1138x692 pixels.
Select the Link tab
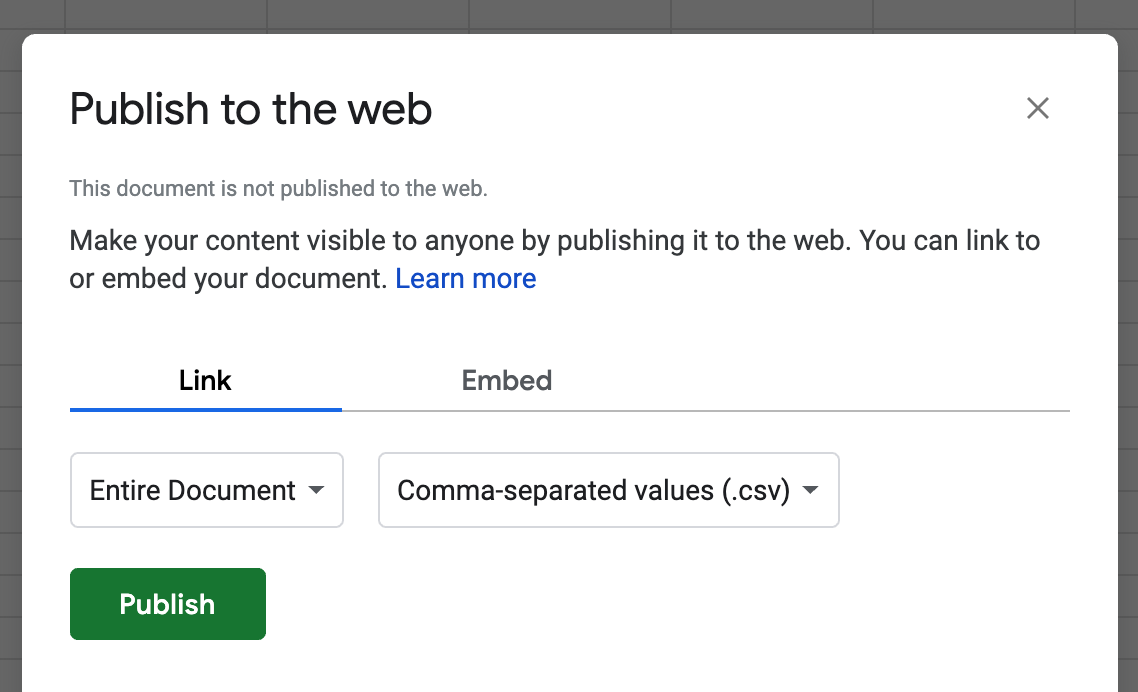(205, 380)
